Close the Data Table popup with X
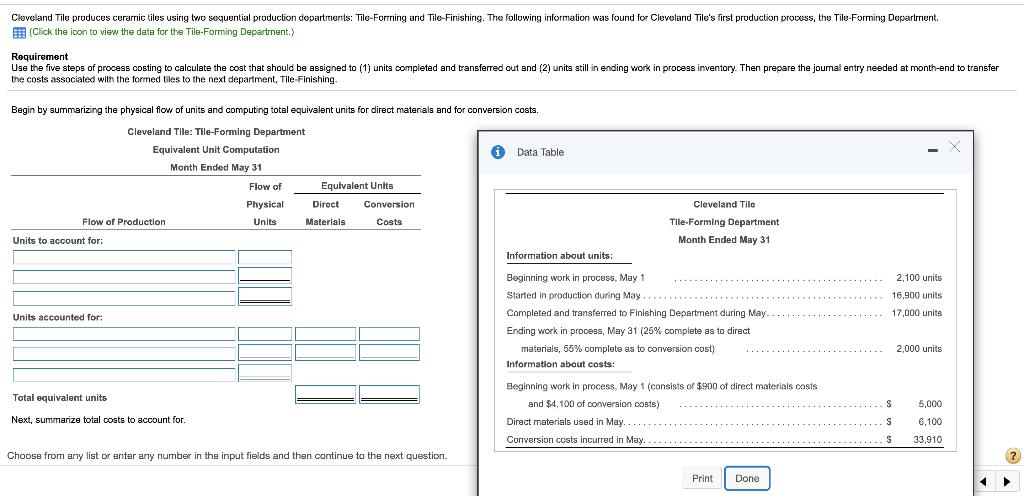 pyautogui.click(x=954, y=147)
